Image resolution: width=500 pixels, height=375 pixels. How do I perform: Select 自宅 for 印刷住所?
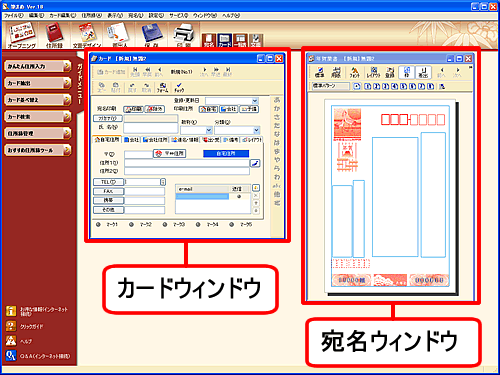click(x=208, y=109)
